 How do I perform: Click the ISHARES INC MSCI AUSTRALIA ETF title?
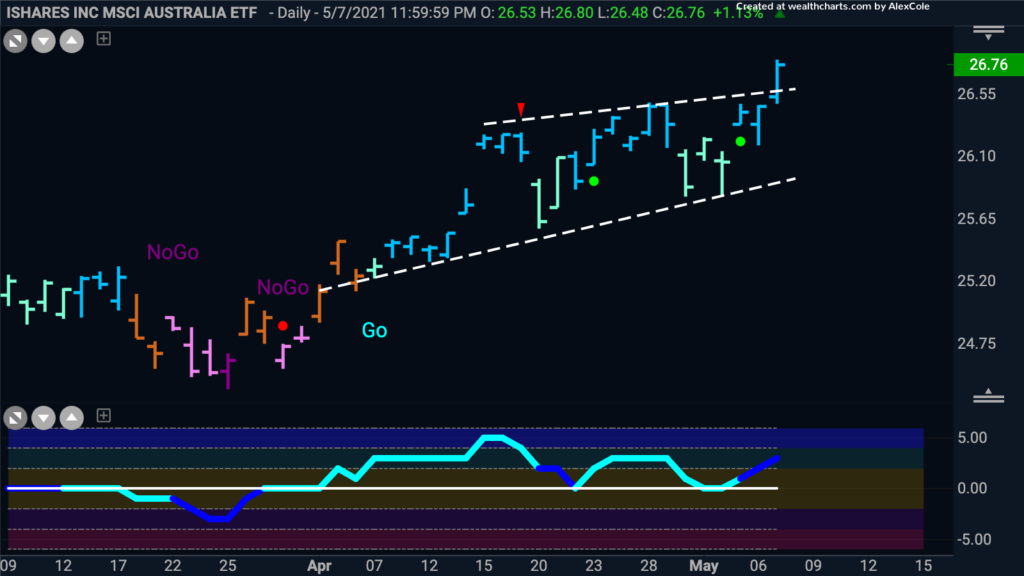[131, 12]
